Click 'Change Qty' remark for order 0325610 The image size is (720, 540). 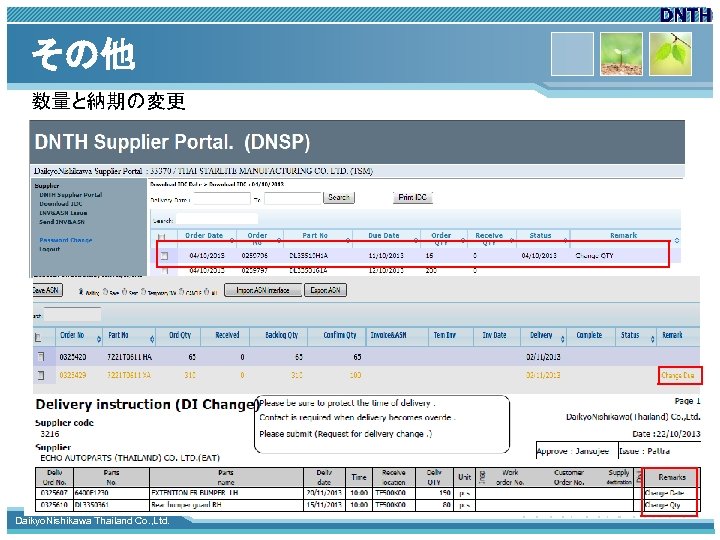663,505
